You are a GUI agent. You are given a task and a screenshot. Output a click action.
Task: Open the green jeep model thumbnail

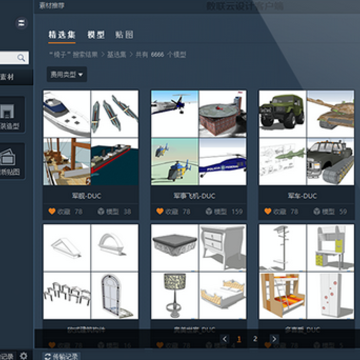click(283, 114)
